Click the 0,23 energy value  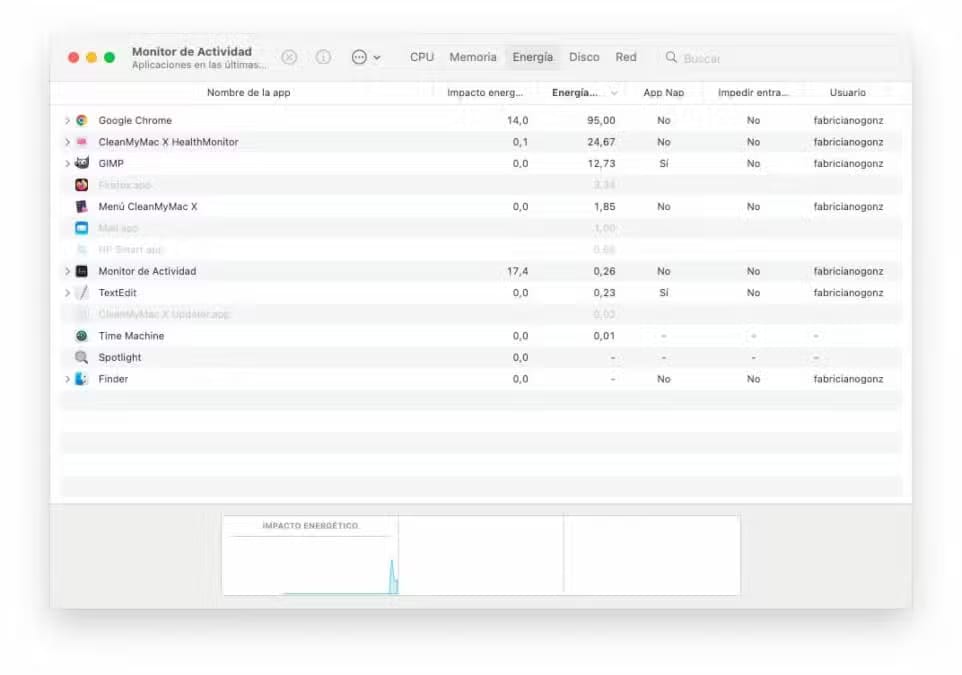click(x=604, y=293)
